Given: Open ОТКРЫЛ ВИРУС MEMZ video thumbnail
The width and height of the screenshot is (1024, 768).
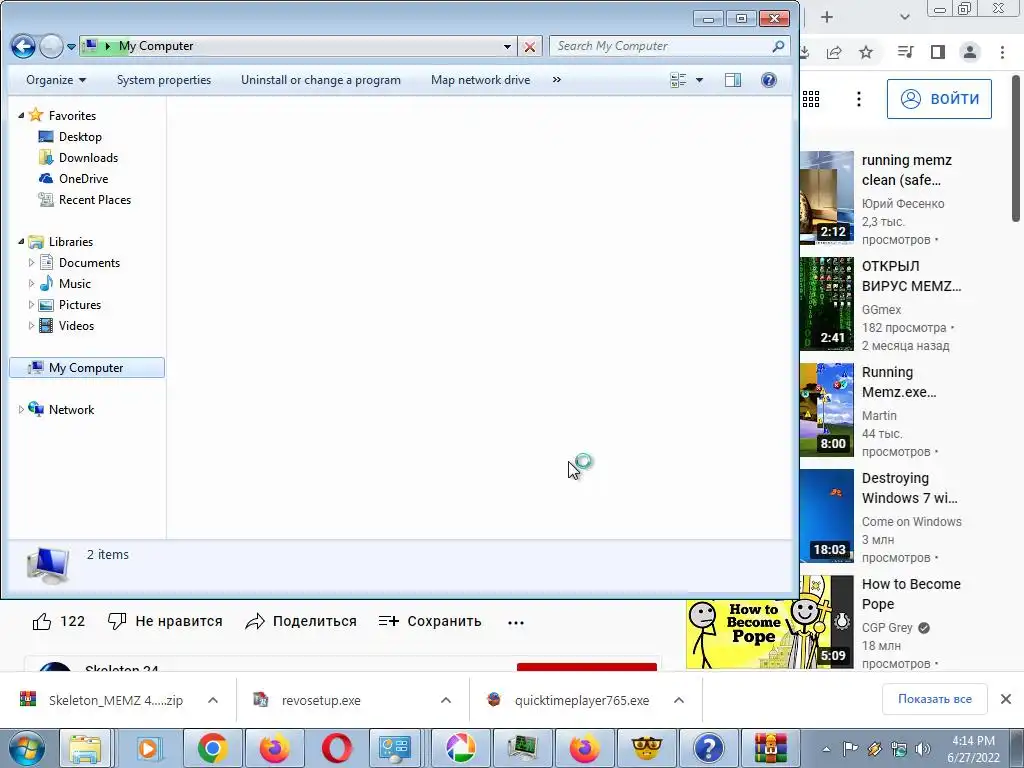Looking at the screenshot, I should click(x=827, y=304).
